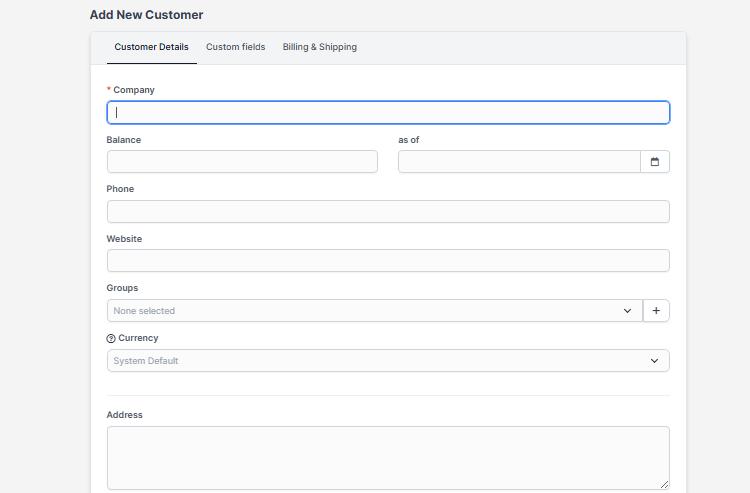This screenshot has width=750, height=493.
Task: Select the Customer Details tab
Action: point(151,47)
